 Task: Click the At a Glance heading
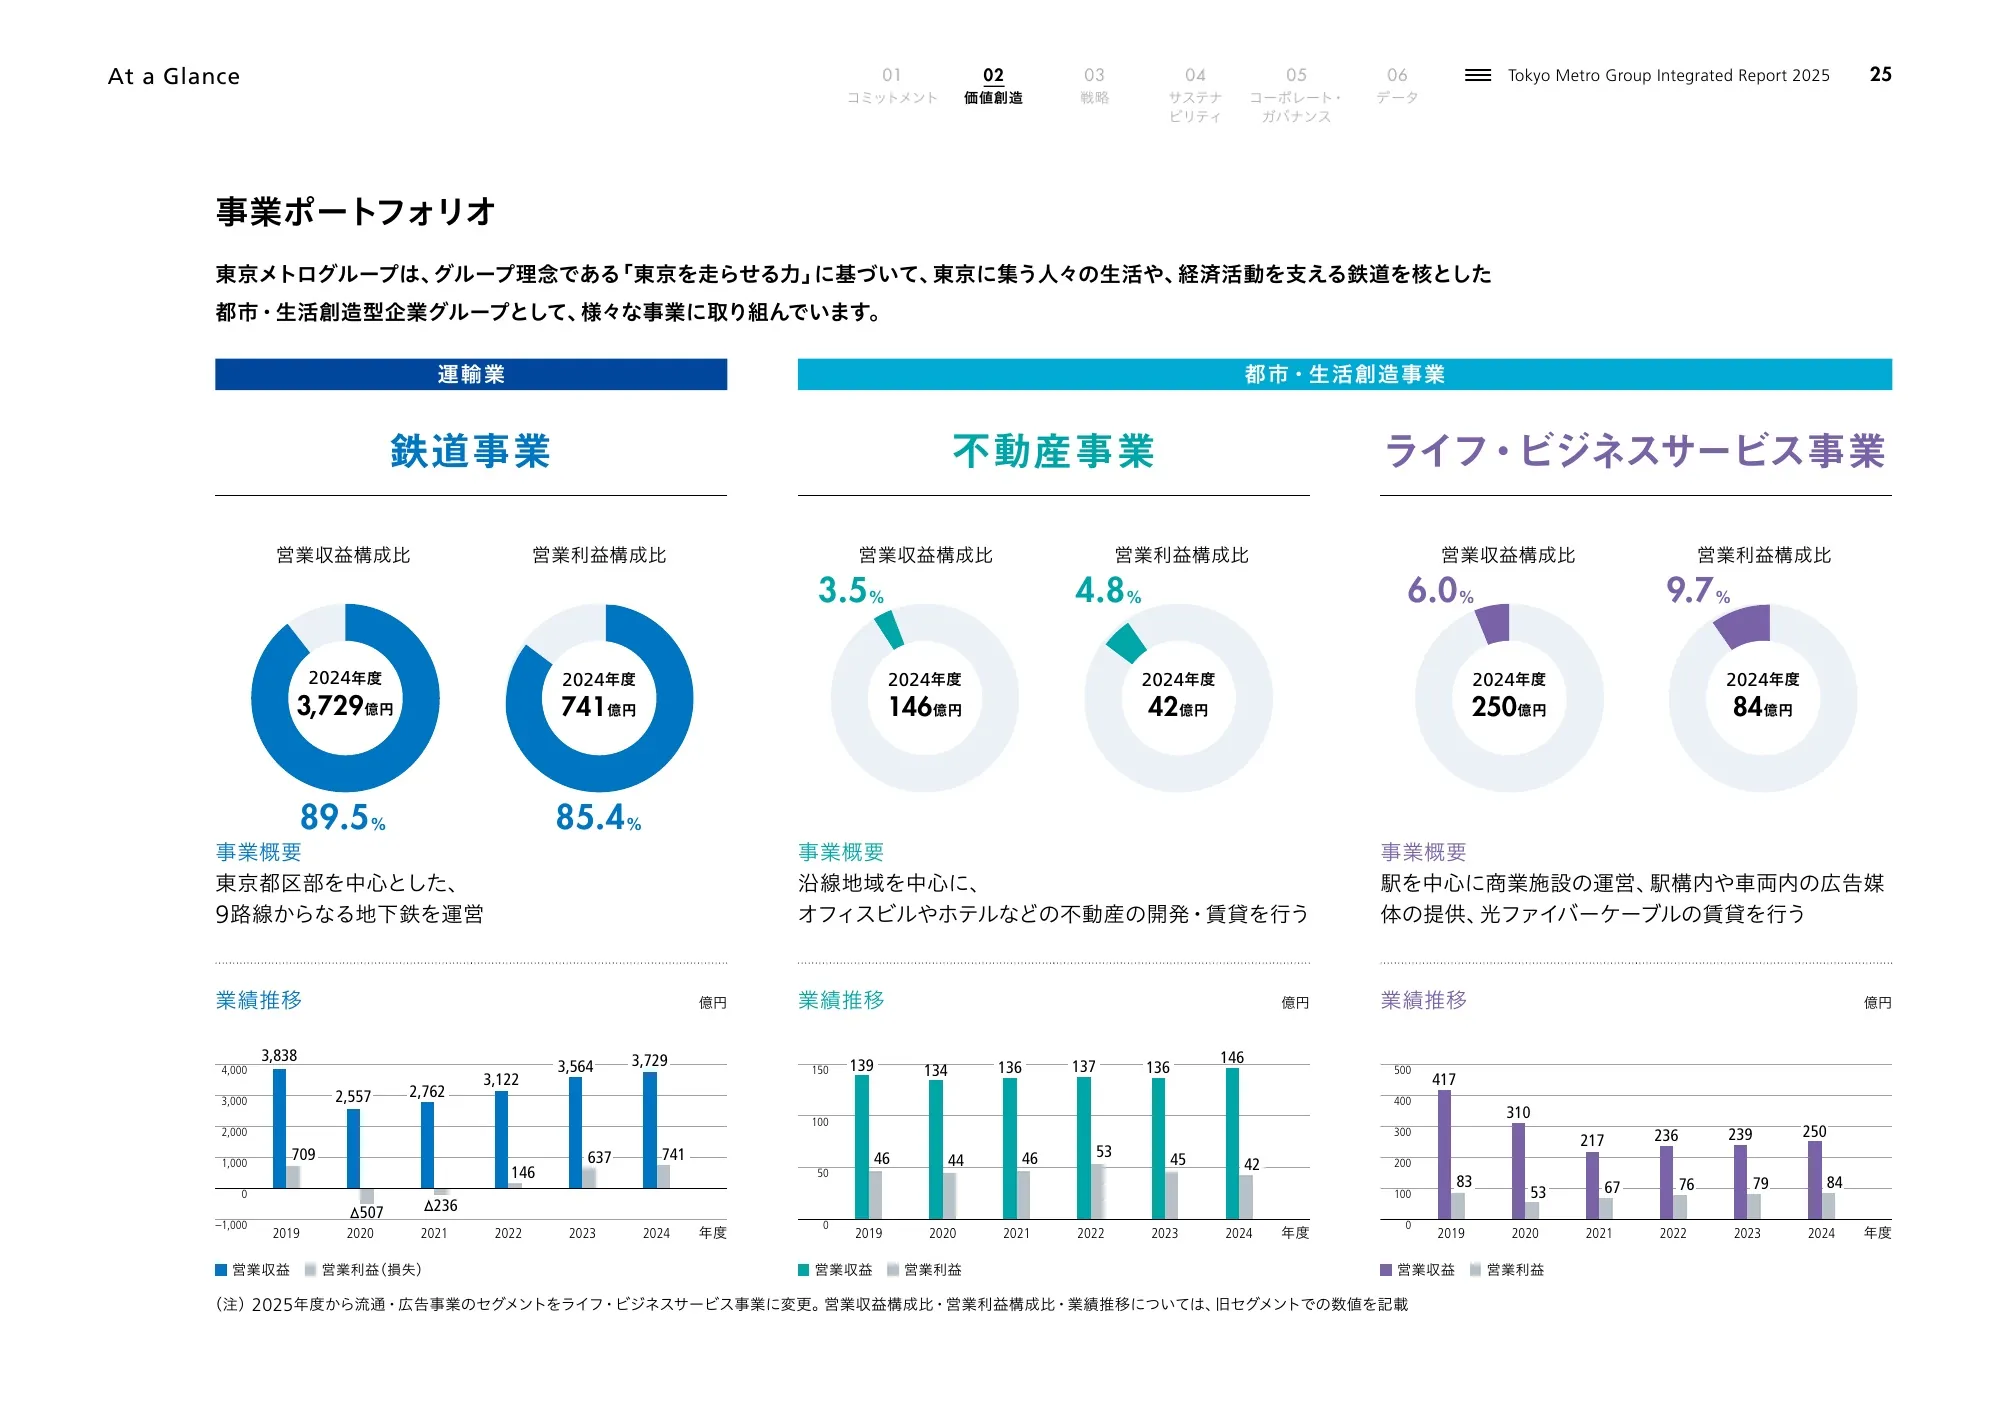(x=174, y=76)
